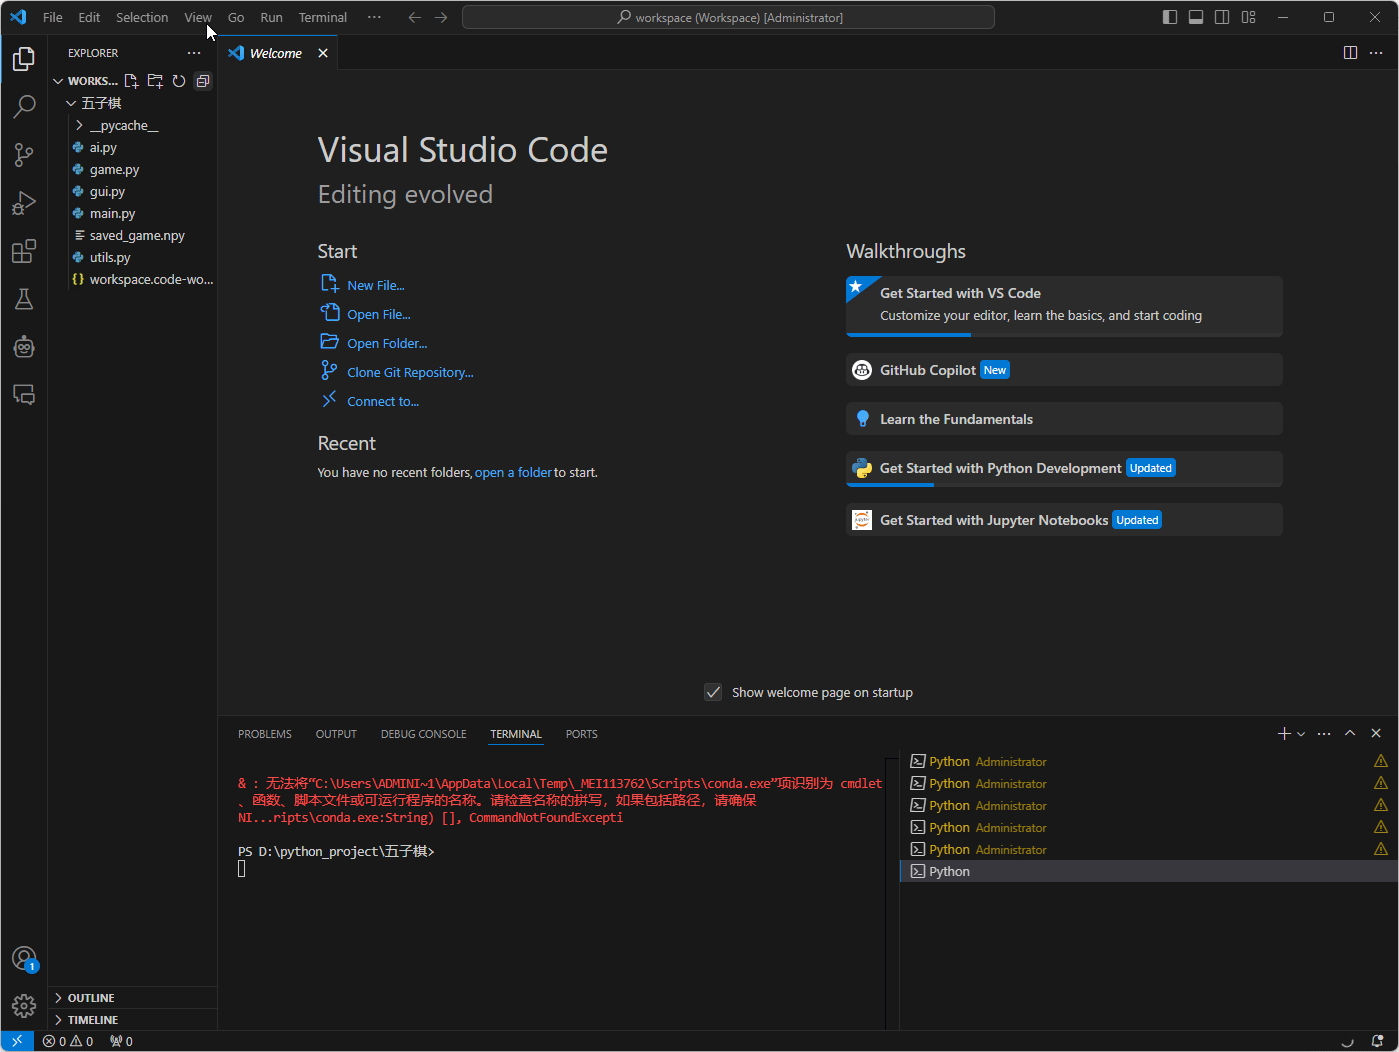Create a new terminal with plus button
The image size is (1399, 1052).
coord(1284,734)
